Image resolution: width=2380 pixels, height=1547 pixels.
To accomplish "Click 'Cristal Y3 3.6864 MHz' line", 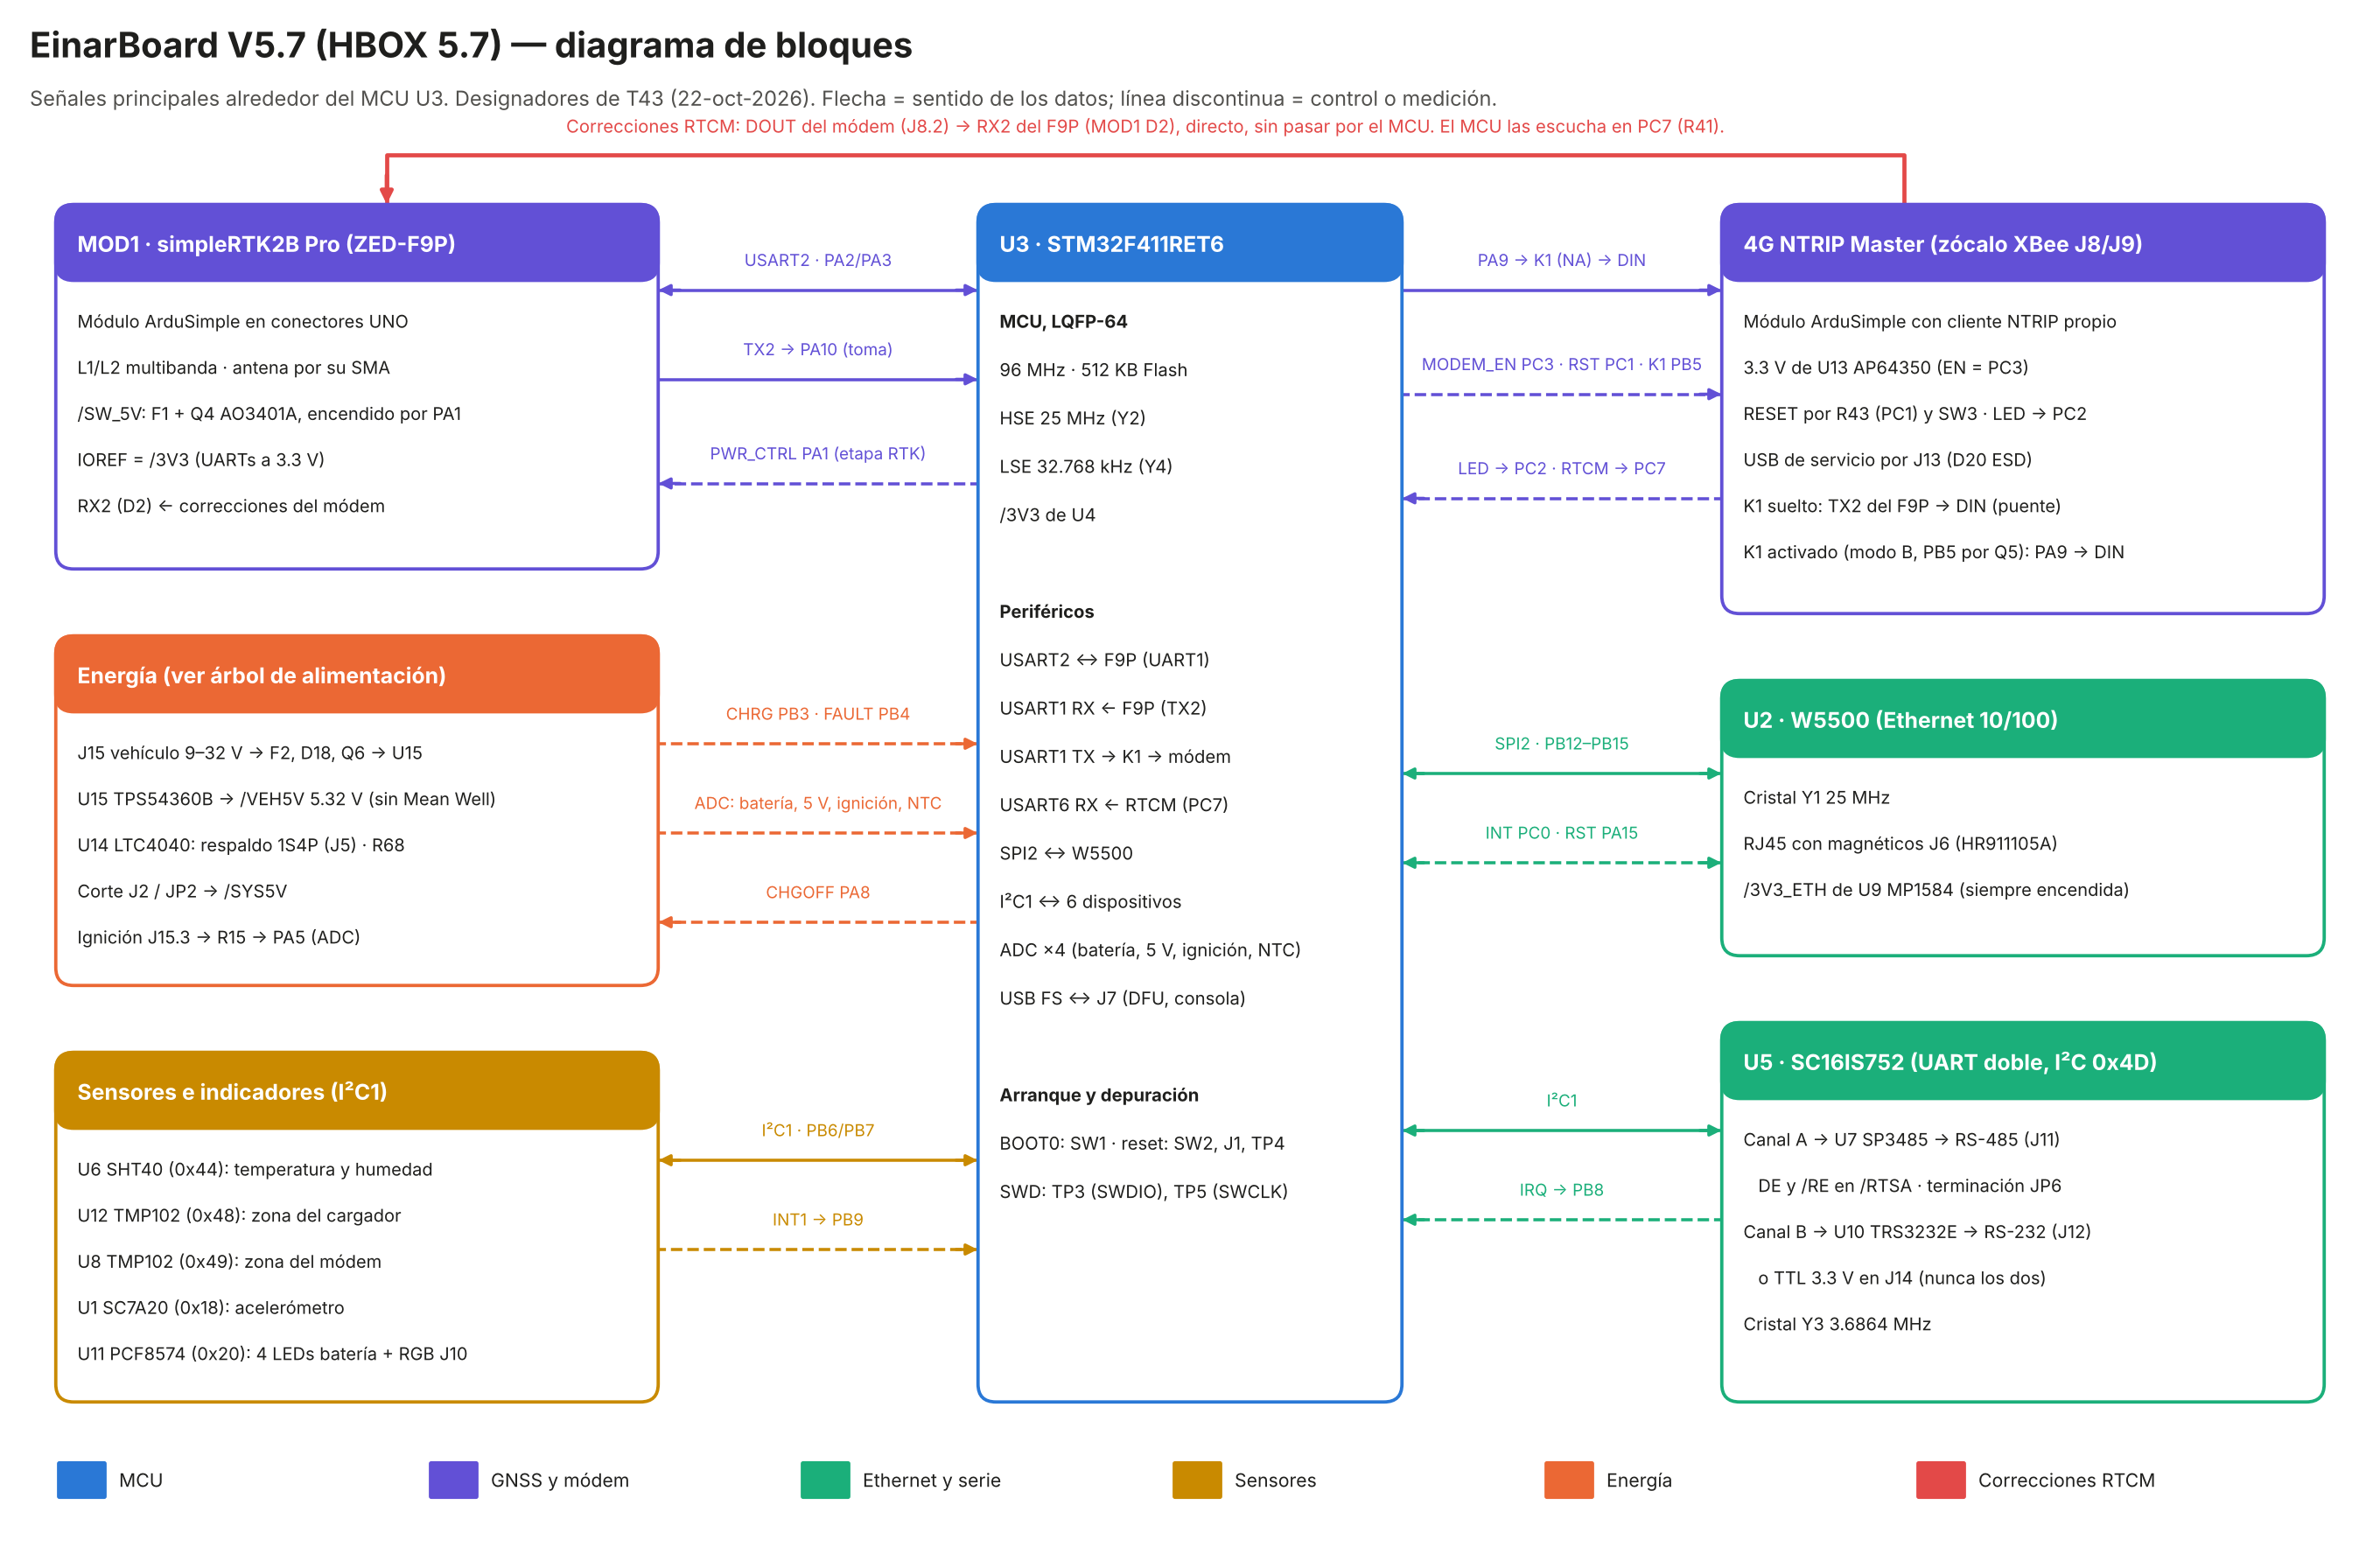I will tap(1837, 1323).
